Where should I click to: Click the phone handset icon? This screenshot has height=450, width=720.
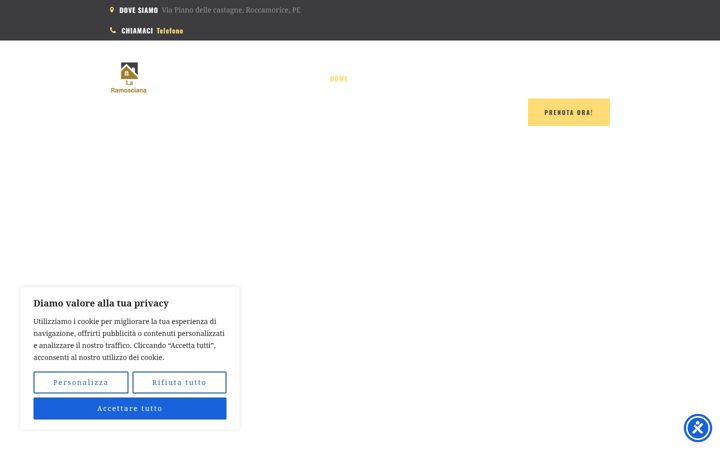click(113, 30)
